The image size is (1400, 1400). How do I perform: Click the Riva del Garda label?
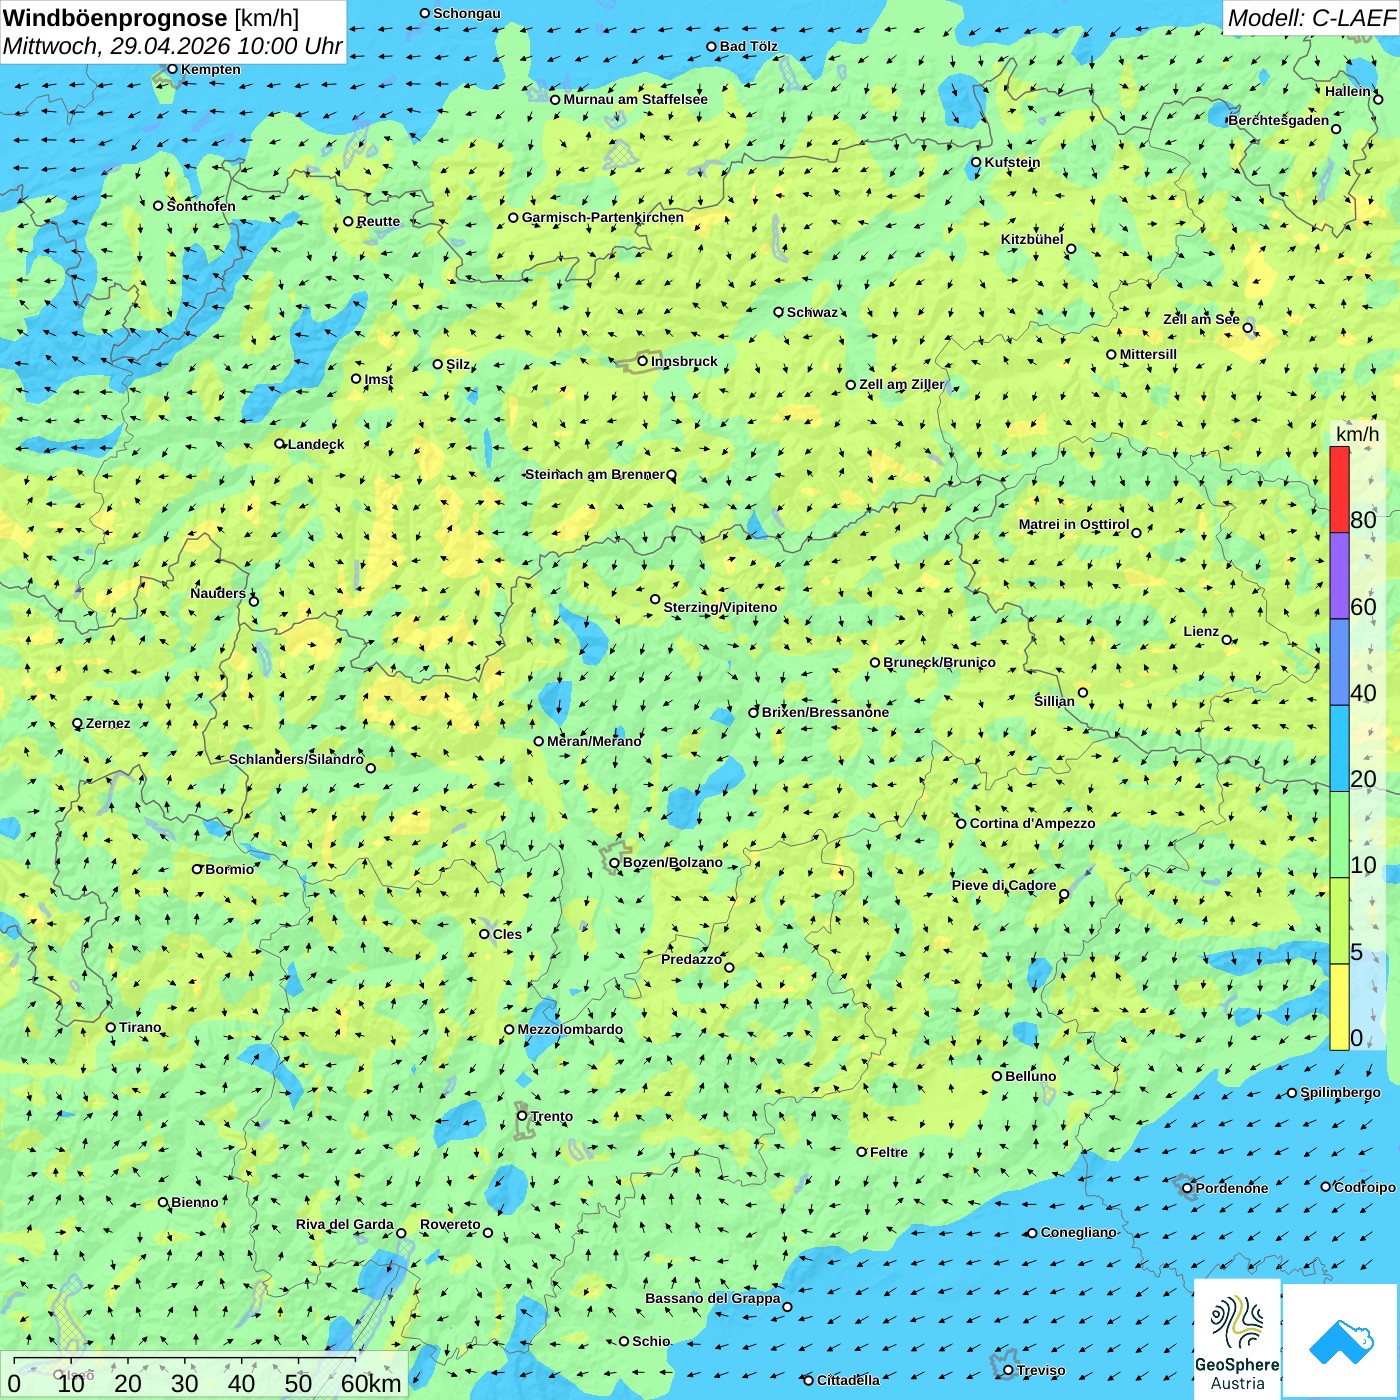click(345, 1224)
